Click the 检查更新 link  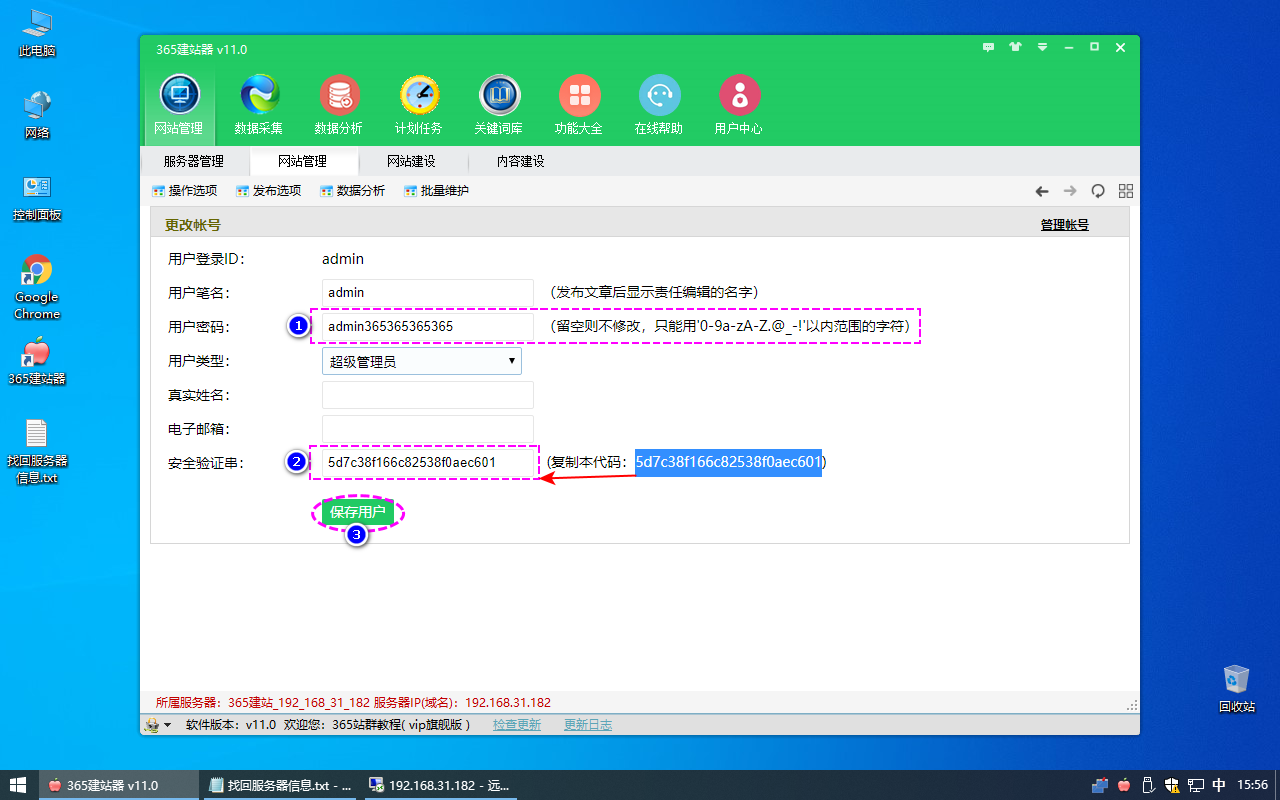517,725
